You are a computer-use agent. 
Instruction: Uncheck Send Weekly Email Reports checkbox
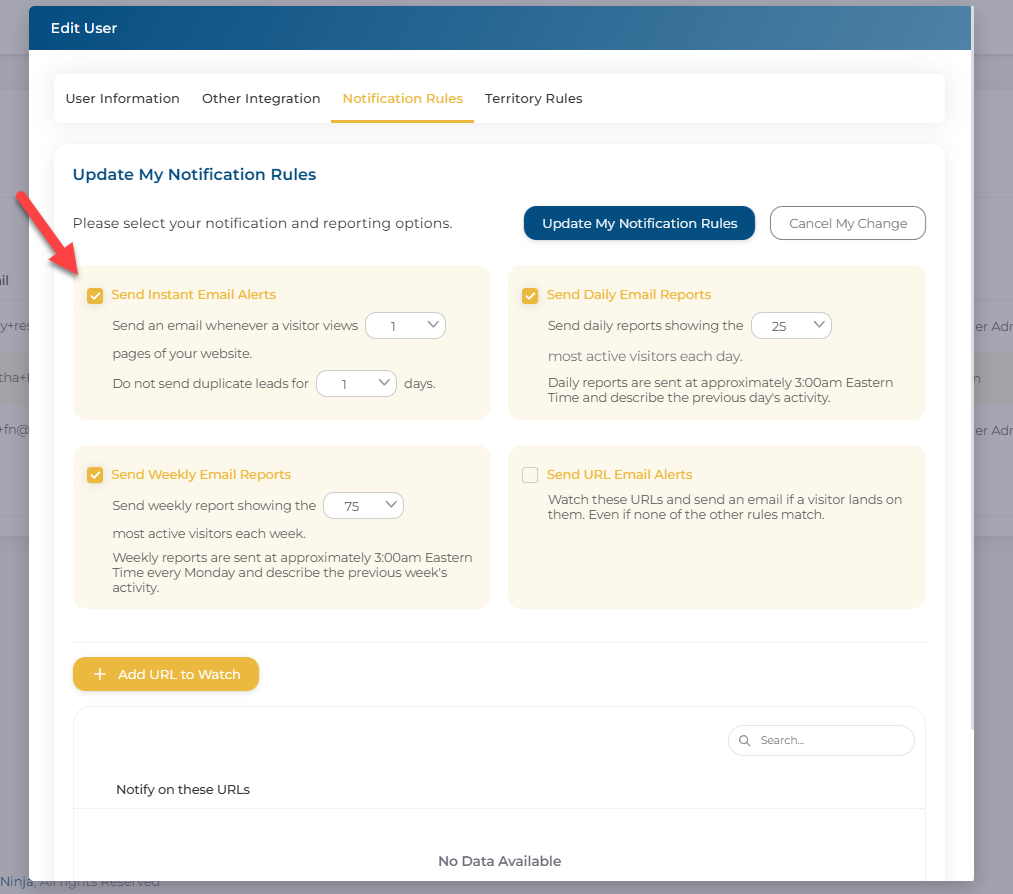click(x=95, y=475)
